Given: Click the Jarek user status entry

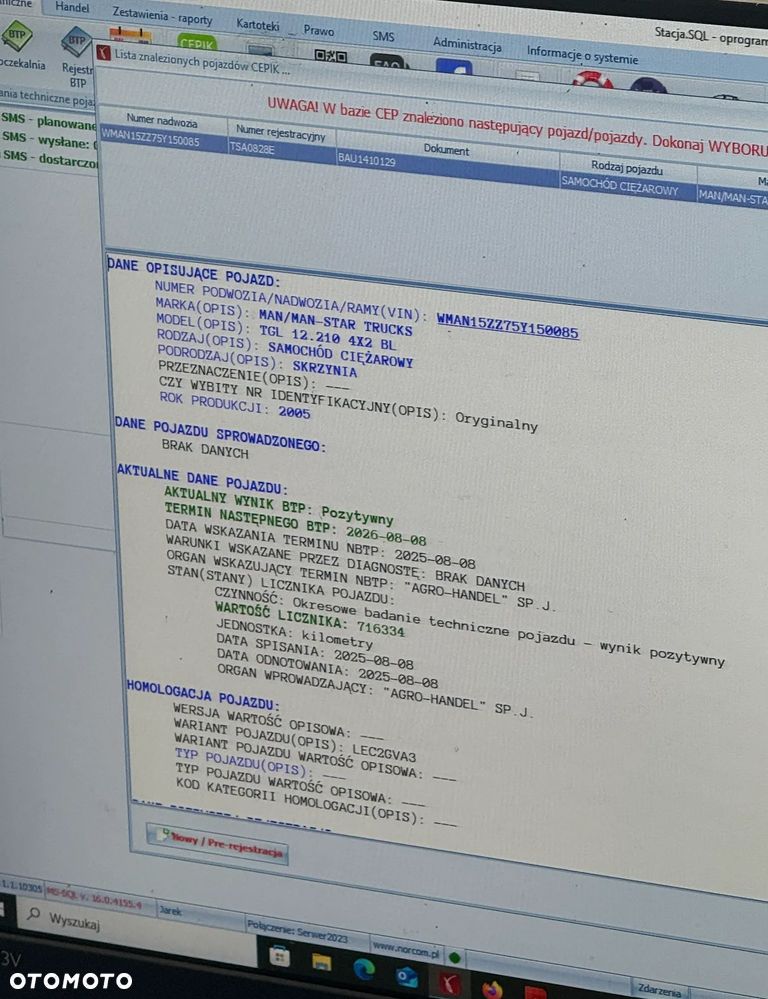Looking at the screenshot, I should [x=170, y=911].
